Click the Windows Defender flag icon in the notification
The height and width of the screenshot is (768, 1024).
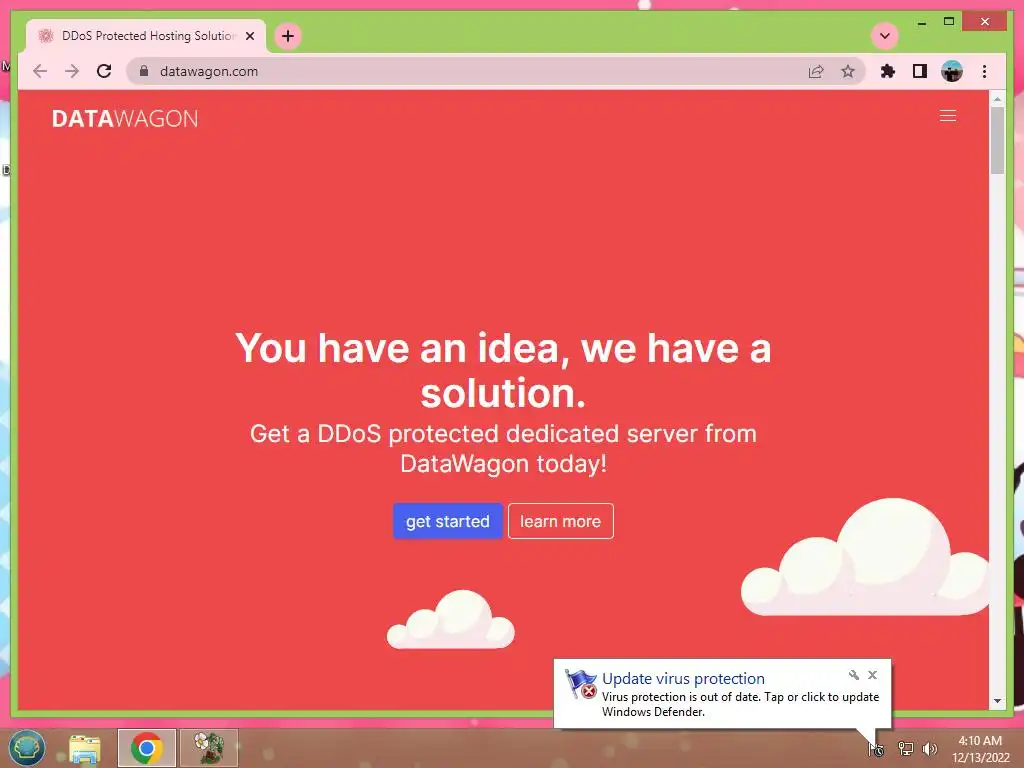[x=581, y=684]
